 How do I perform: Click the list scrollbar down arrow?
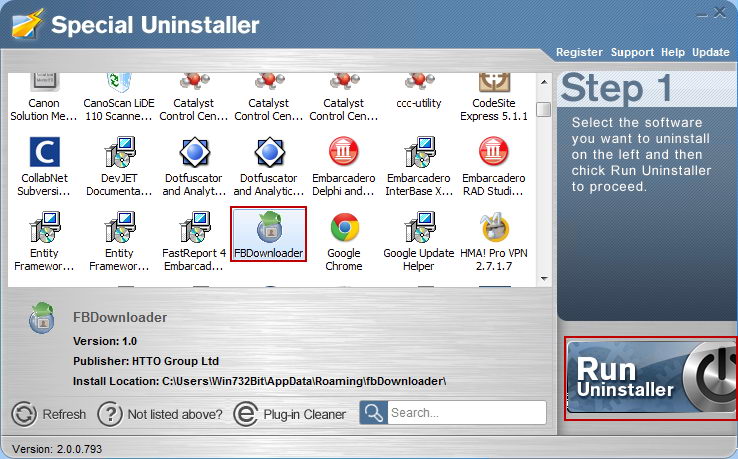(544, 279)
